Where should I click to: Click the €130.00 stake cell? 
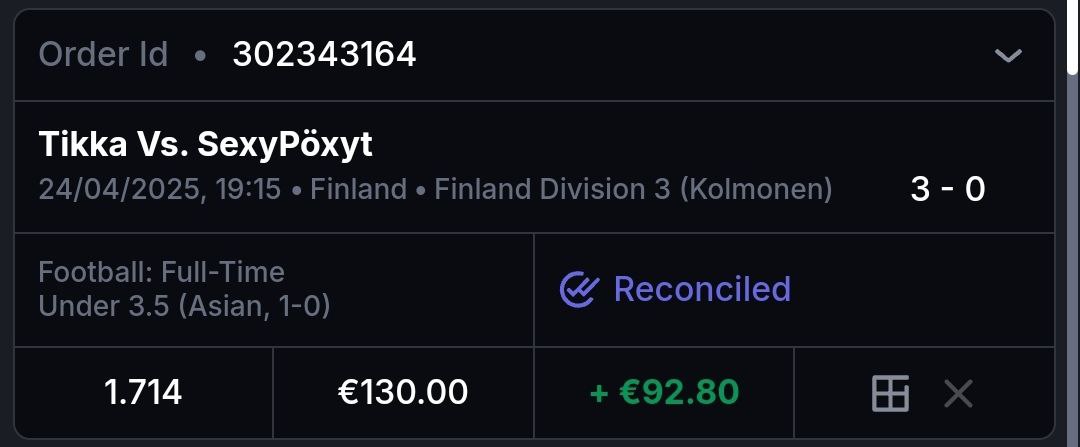403,393
